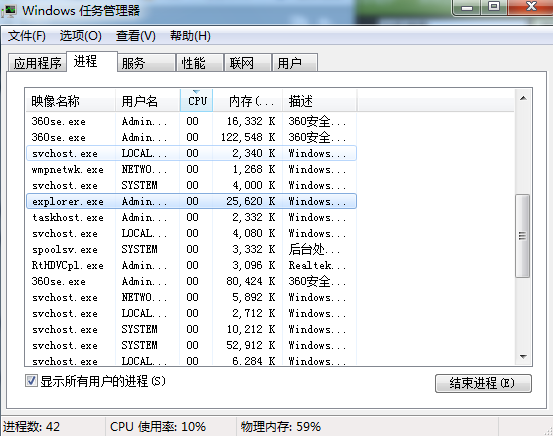Sort by the 用户名 column header
553x436 pixels.
(x=147, y=101)
